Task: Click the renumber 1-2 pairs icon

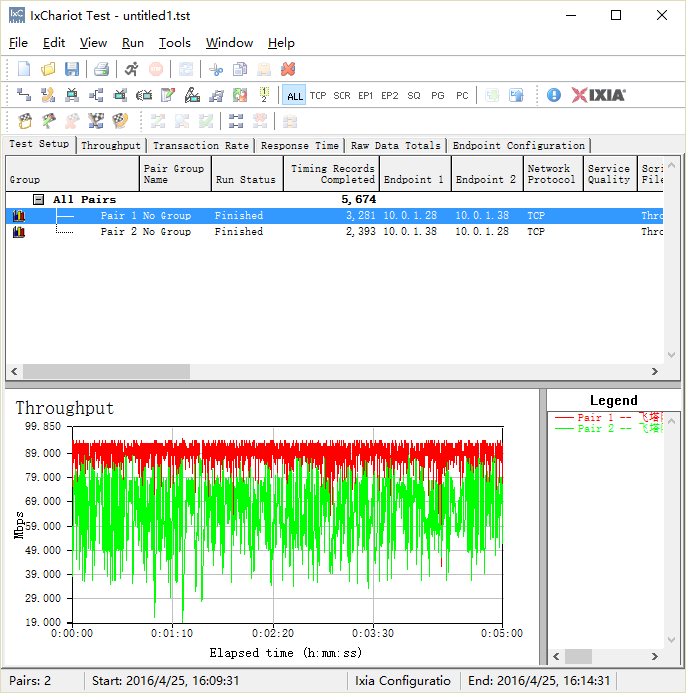Action: [x=264, y=95]
